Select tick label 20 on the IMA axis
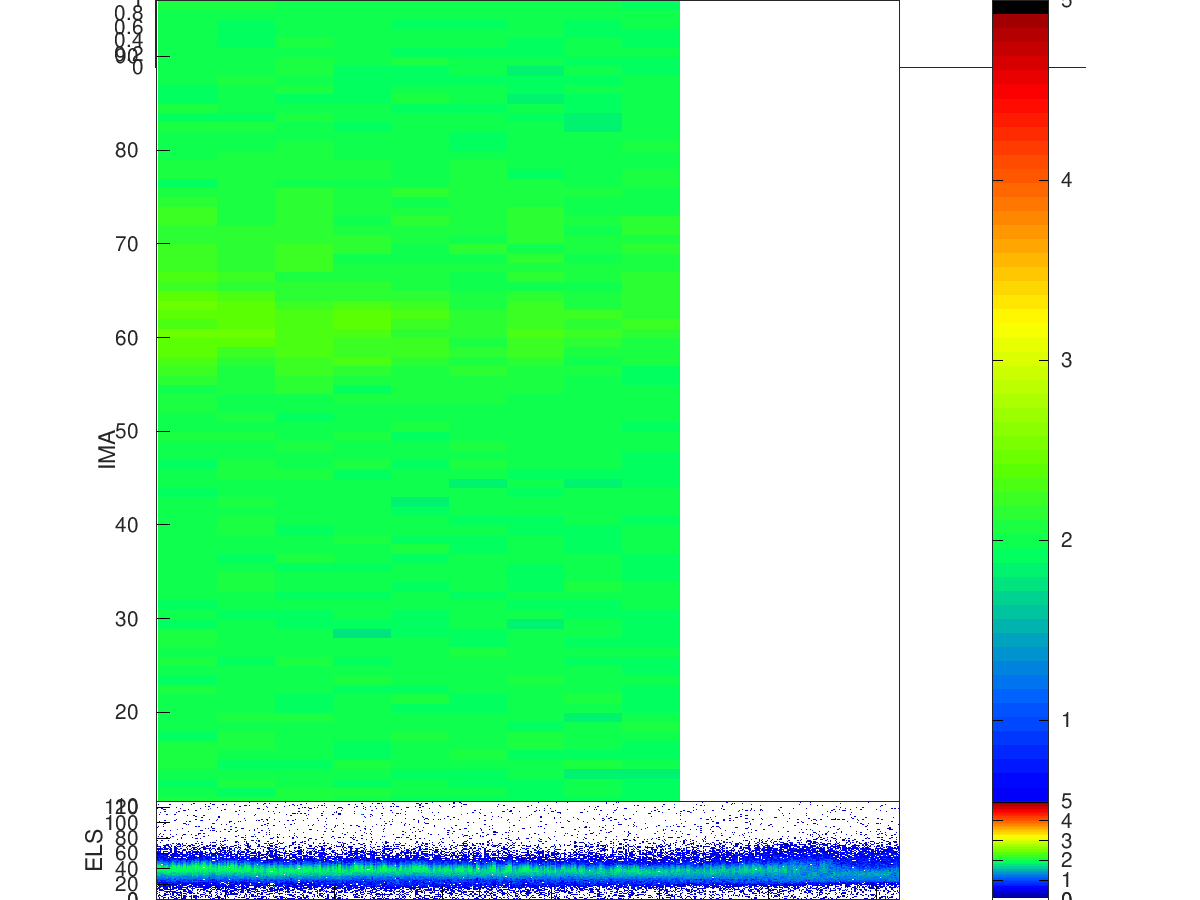 (126, 712)
